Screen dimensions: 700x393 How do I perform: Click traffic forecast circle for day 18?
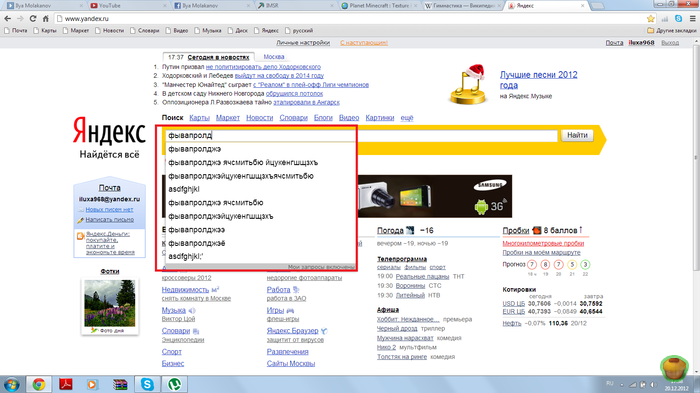click(x=532, y=265)
